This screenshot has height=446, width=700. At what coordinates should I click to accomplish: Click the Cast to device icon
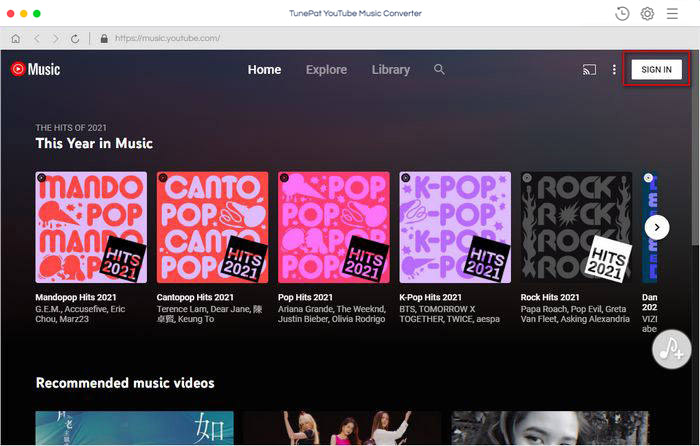589,69
